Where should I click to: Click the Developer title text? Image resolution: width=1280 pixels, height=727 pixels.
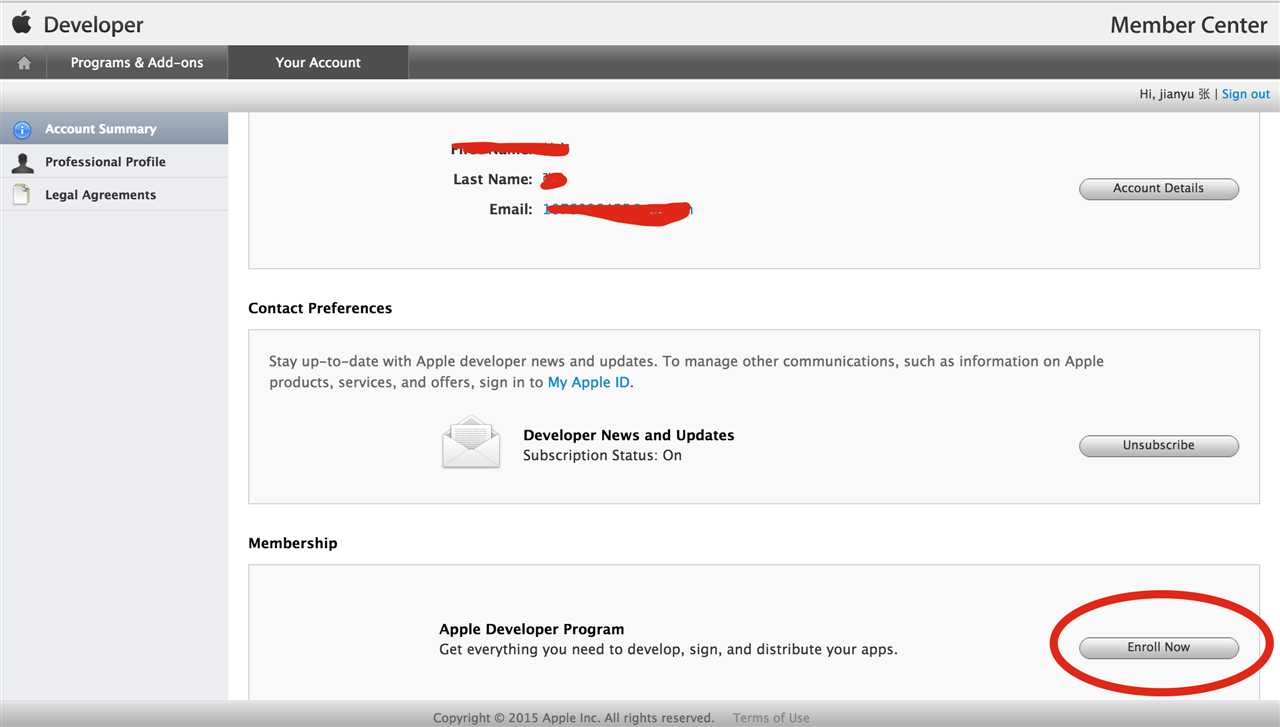[94, 25]
